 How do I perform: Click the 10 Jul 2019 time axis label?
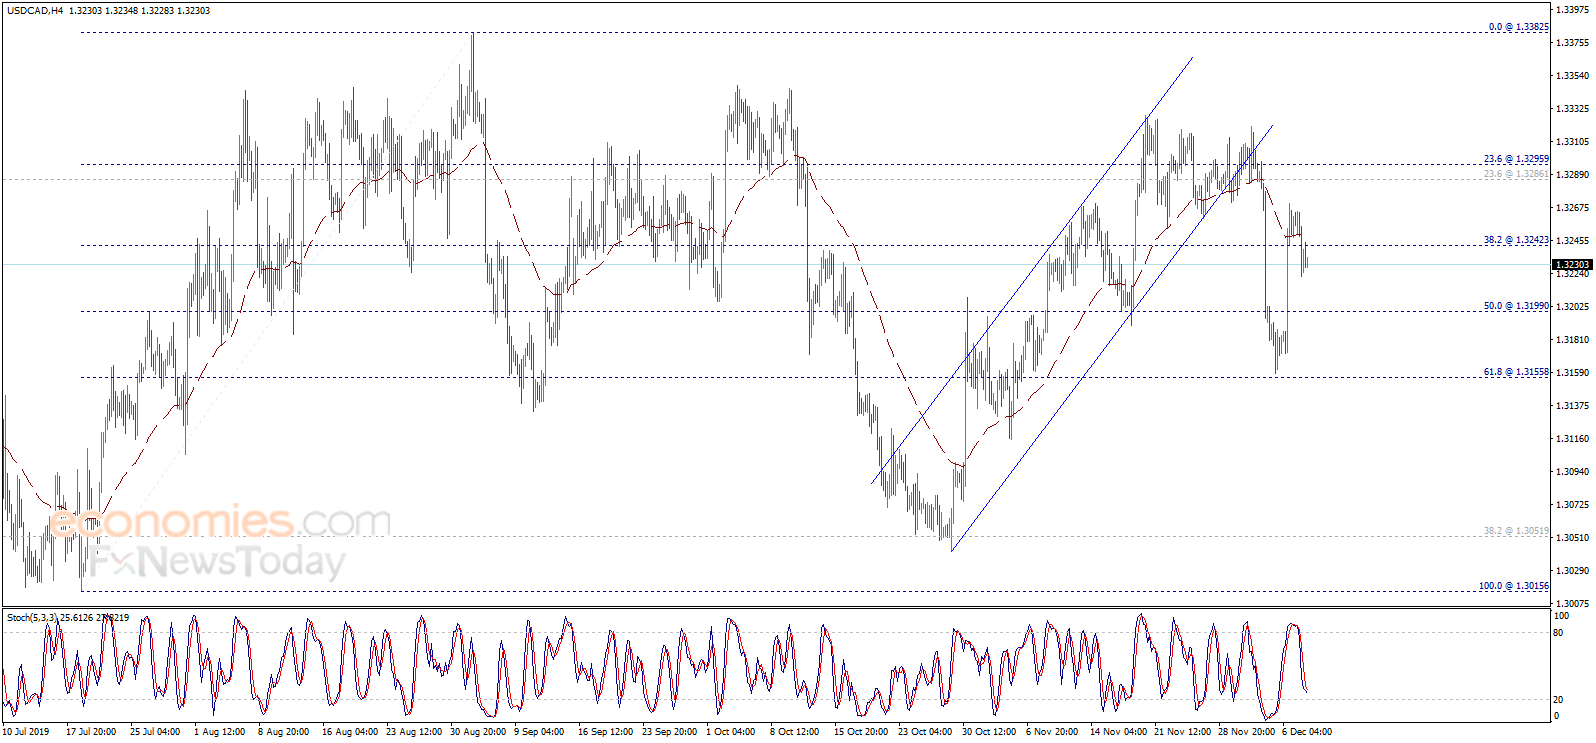point(26,732)
